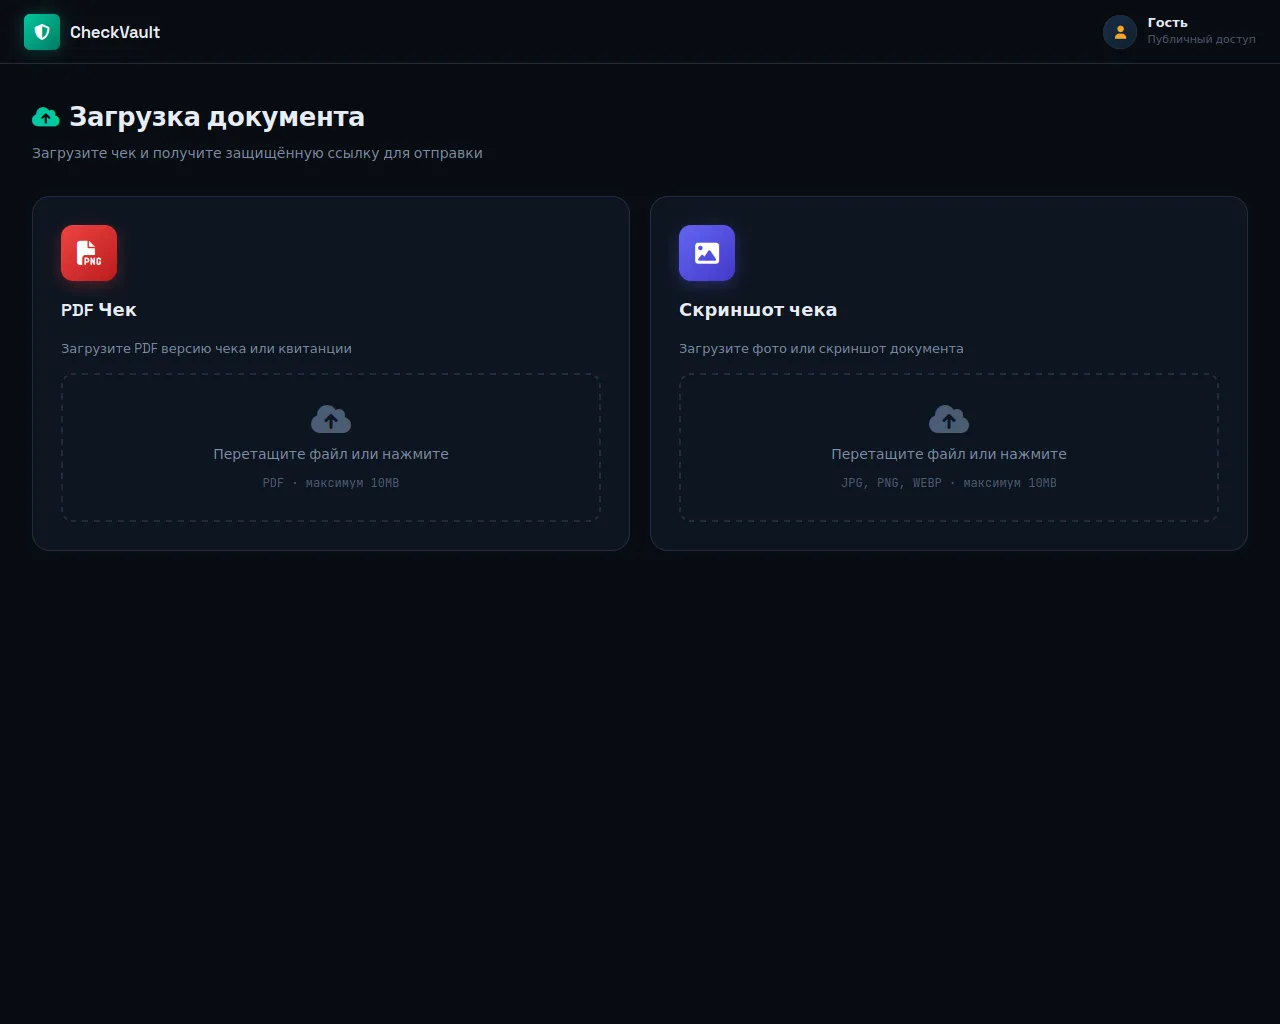
Task: Click the Скриншот чека card title
Action: [758, 310]
